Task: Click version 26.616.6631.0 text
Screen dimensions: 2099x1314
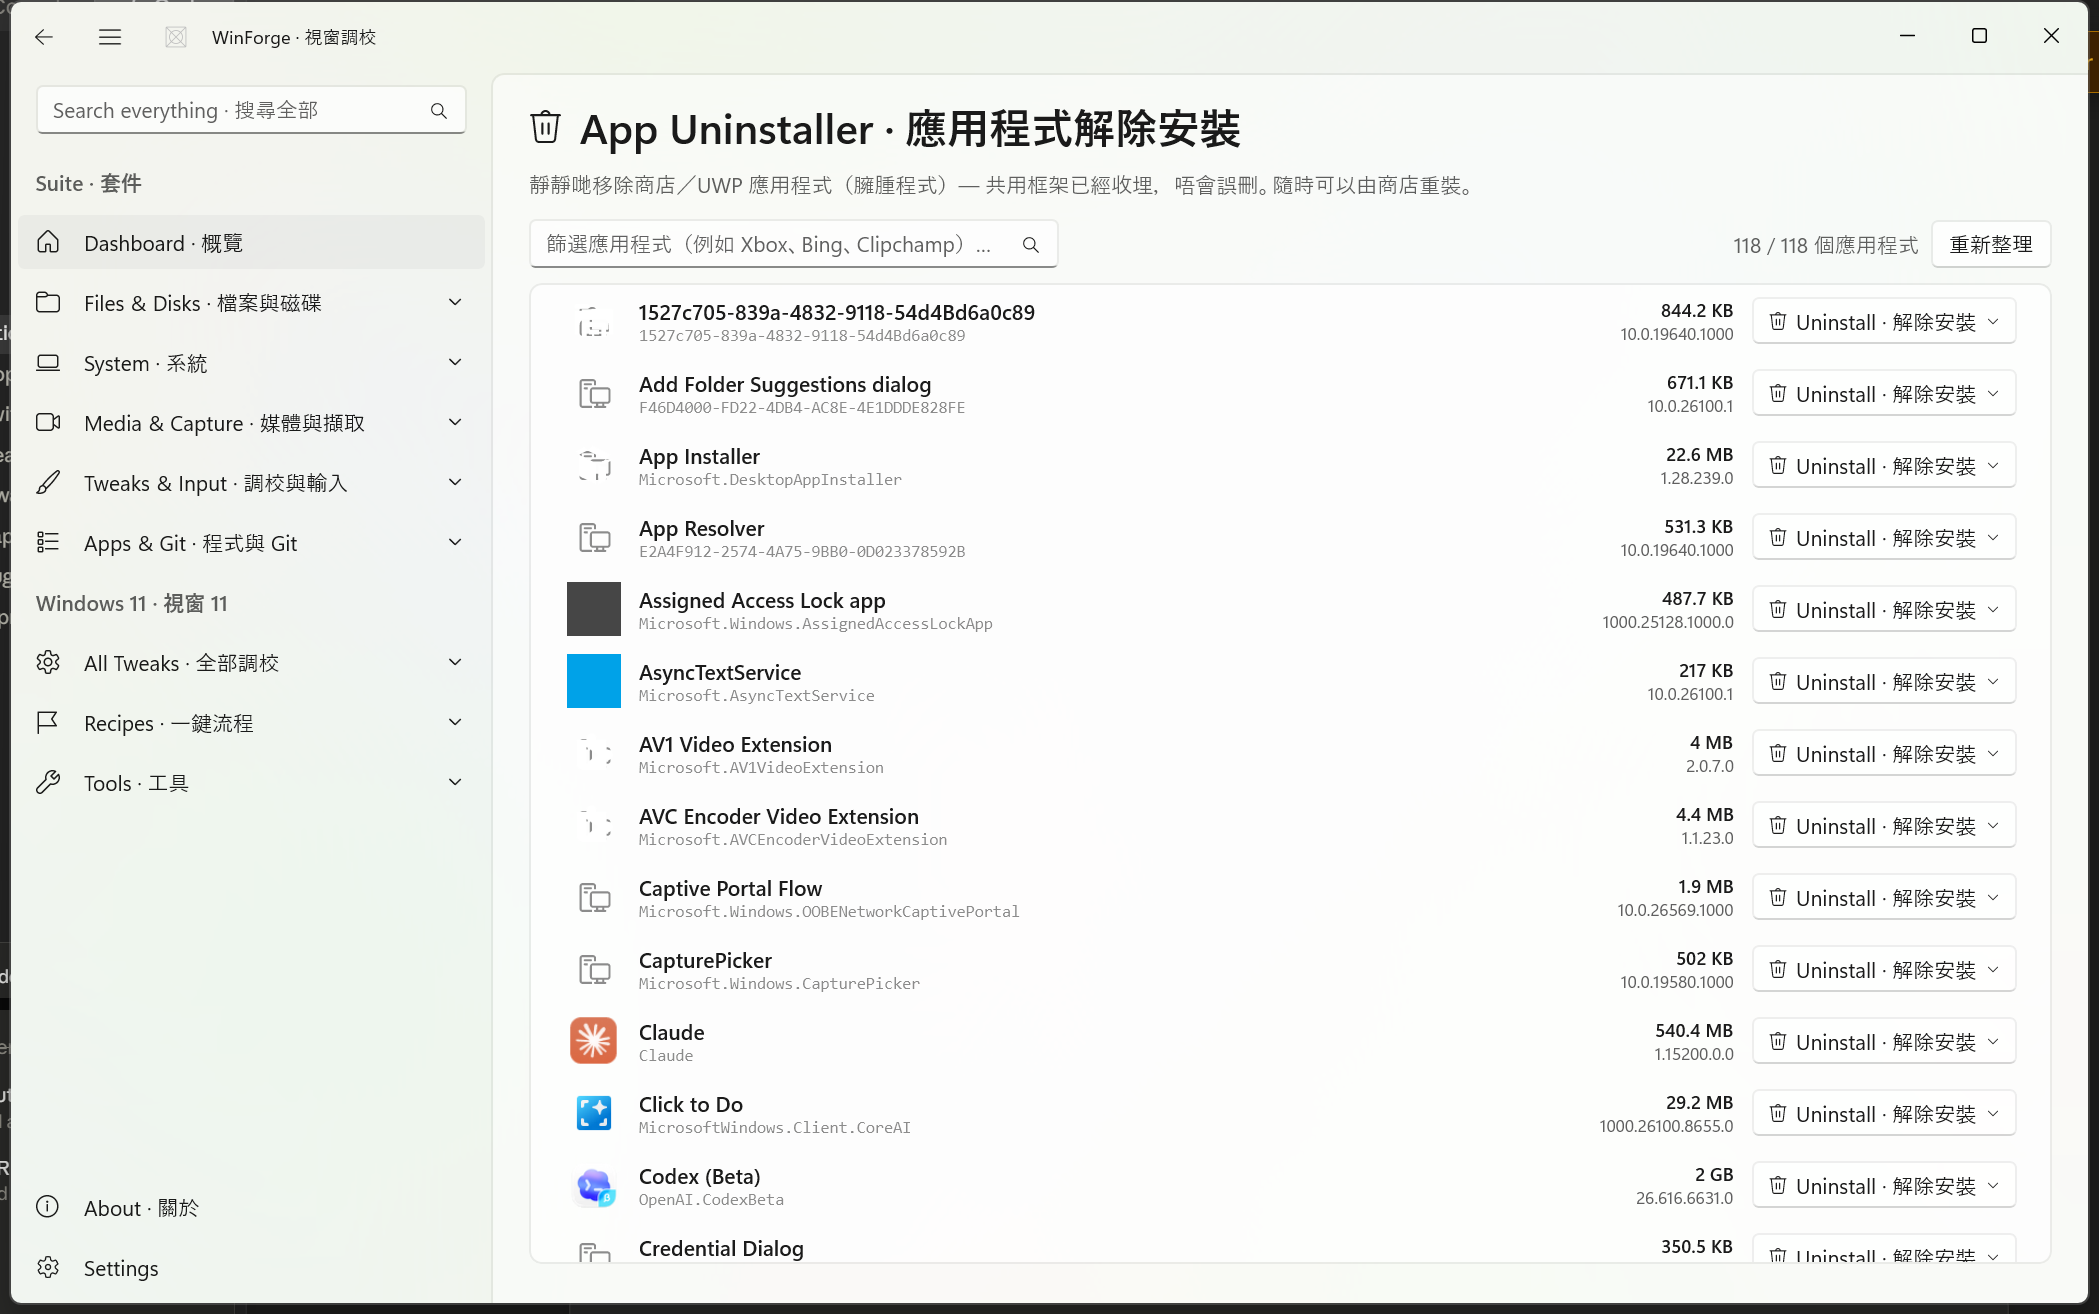Action: [1684, 1198]
